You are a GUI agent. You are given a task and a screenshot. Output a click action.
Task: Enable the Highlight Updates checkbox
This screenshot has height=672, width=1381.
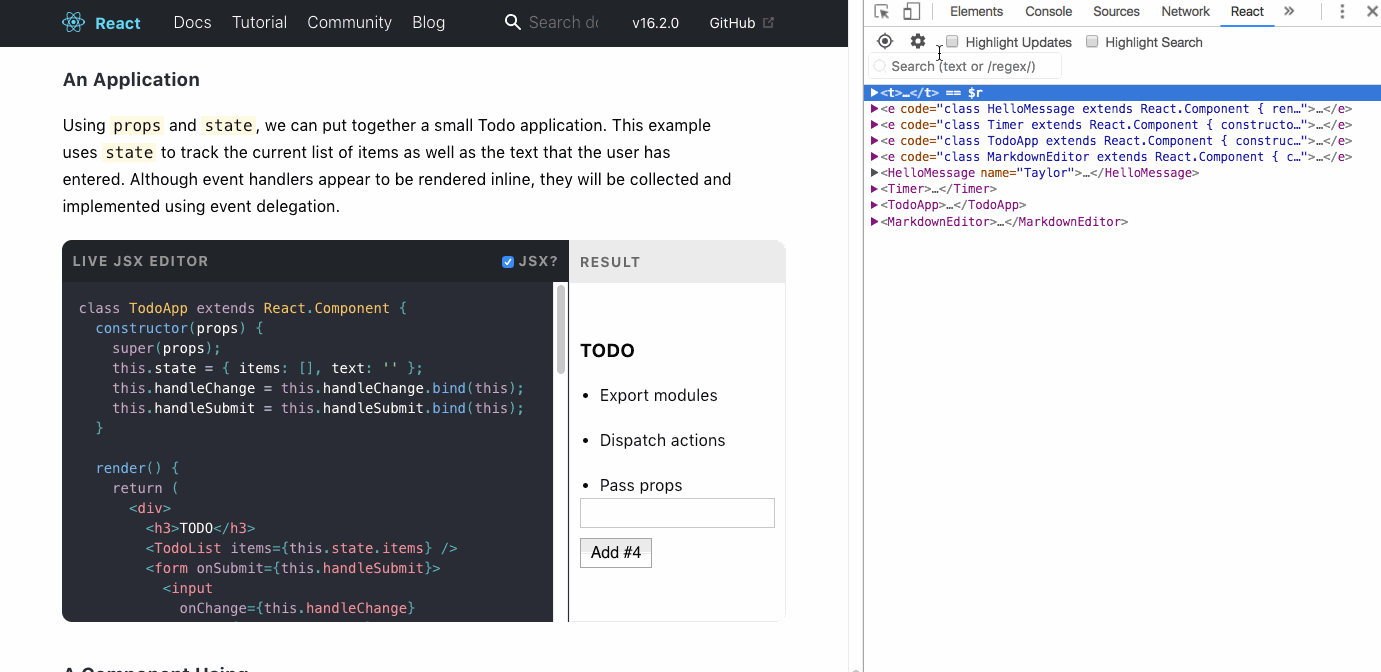coord(952,42)
